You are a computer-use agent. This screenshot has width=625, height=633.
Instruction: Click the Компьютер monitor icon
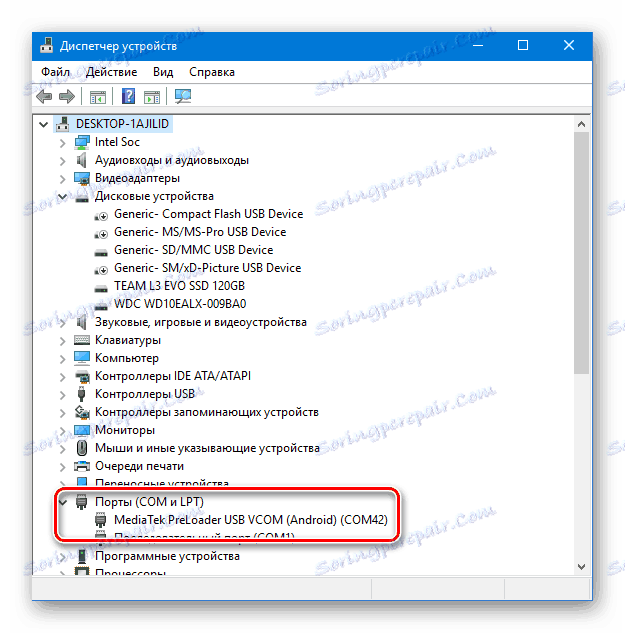pos(82,358)
